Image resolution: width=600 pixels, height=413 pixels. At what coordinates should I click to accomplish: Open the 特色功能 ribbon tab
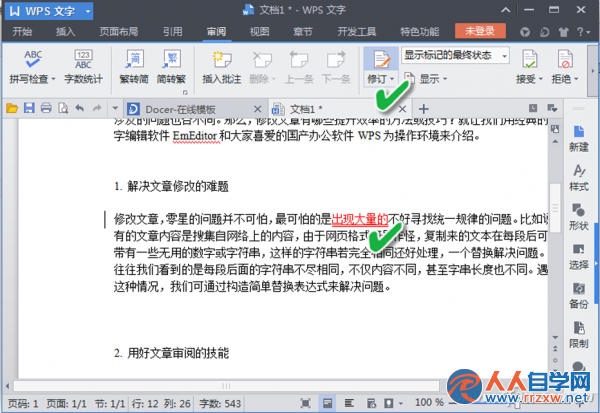(419, 32)
